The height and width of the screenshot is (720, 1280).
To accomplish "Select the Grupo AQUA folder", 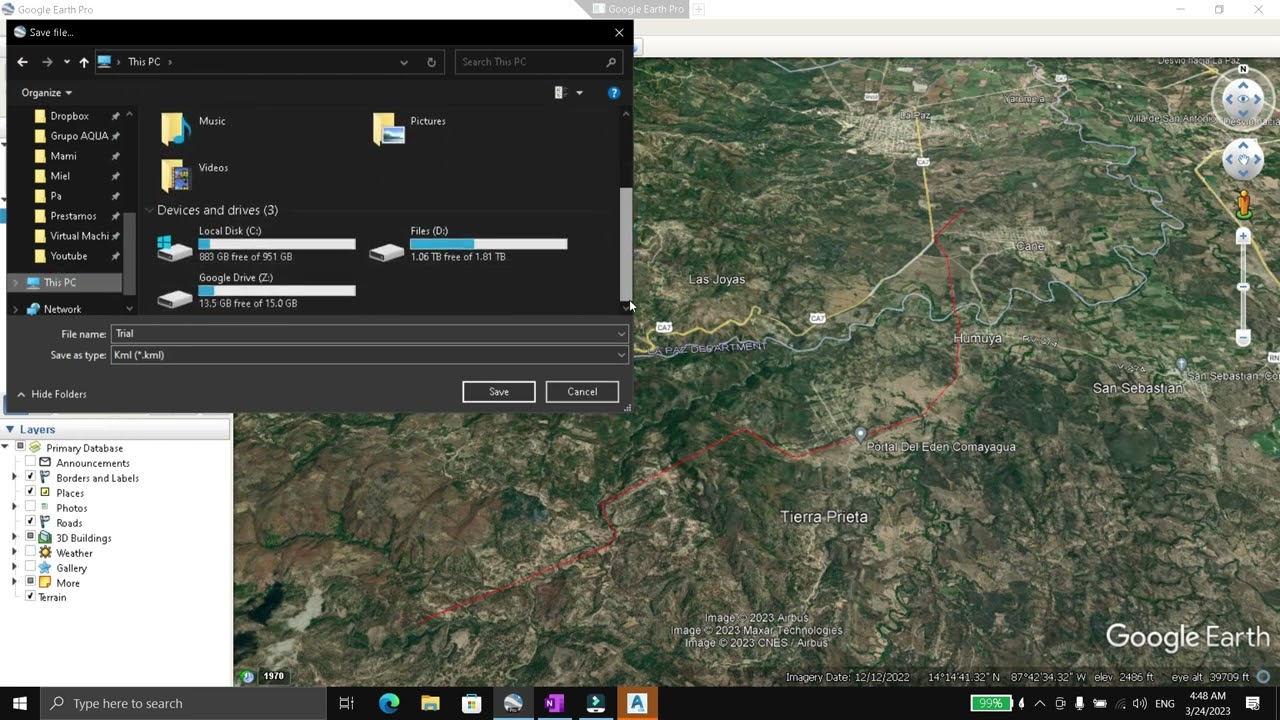I will (x=77, y=136).
